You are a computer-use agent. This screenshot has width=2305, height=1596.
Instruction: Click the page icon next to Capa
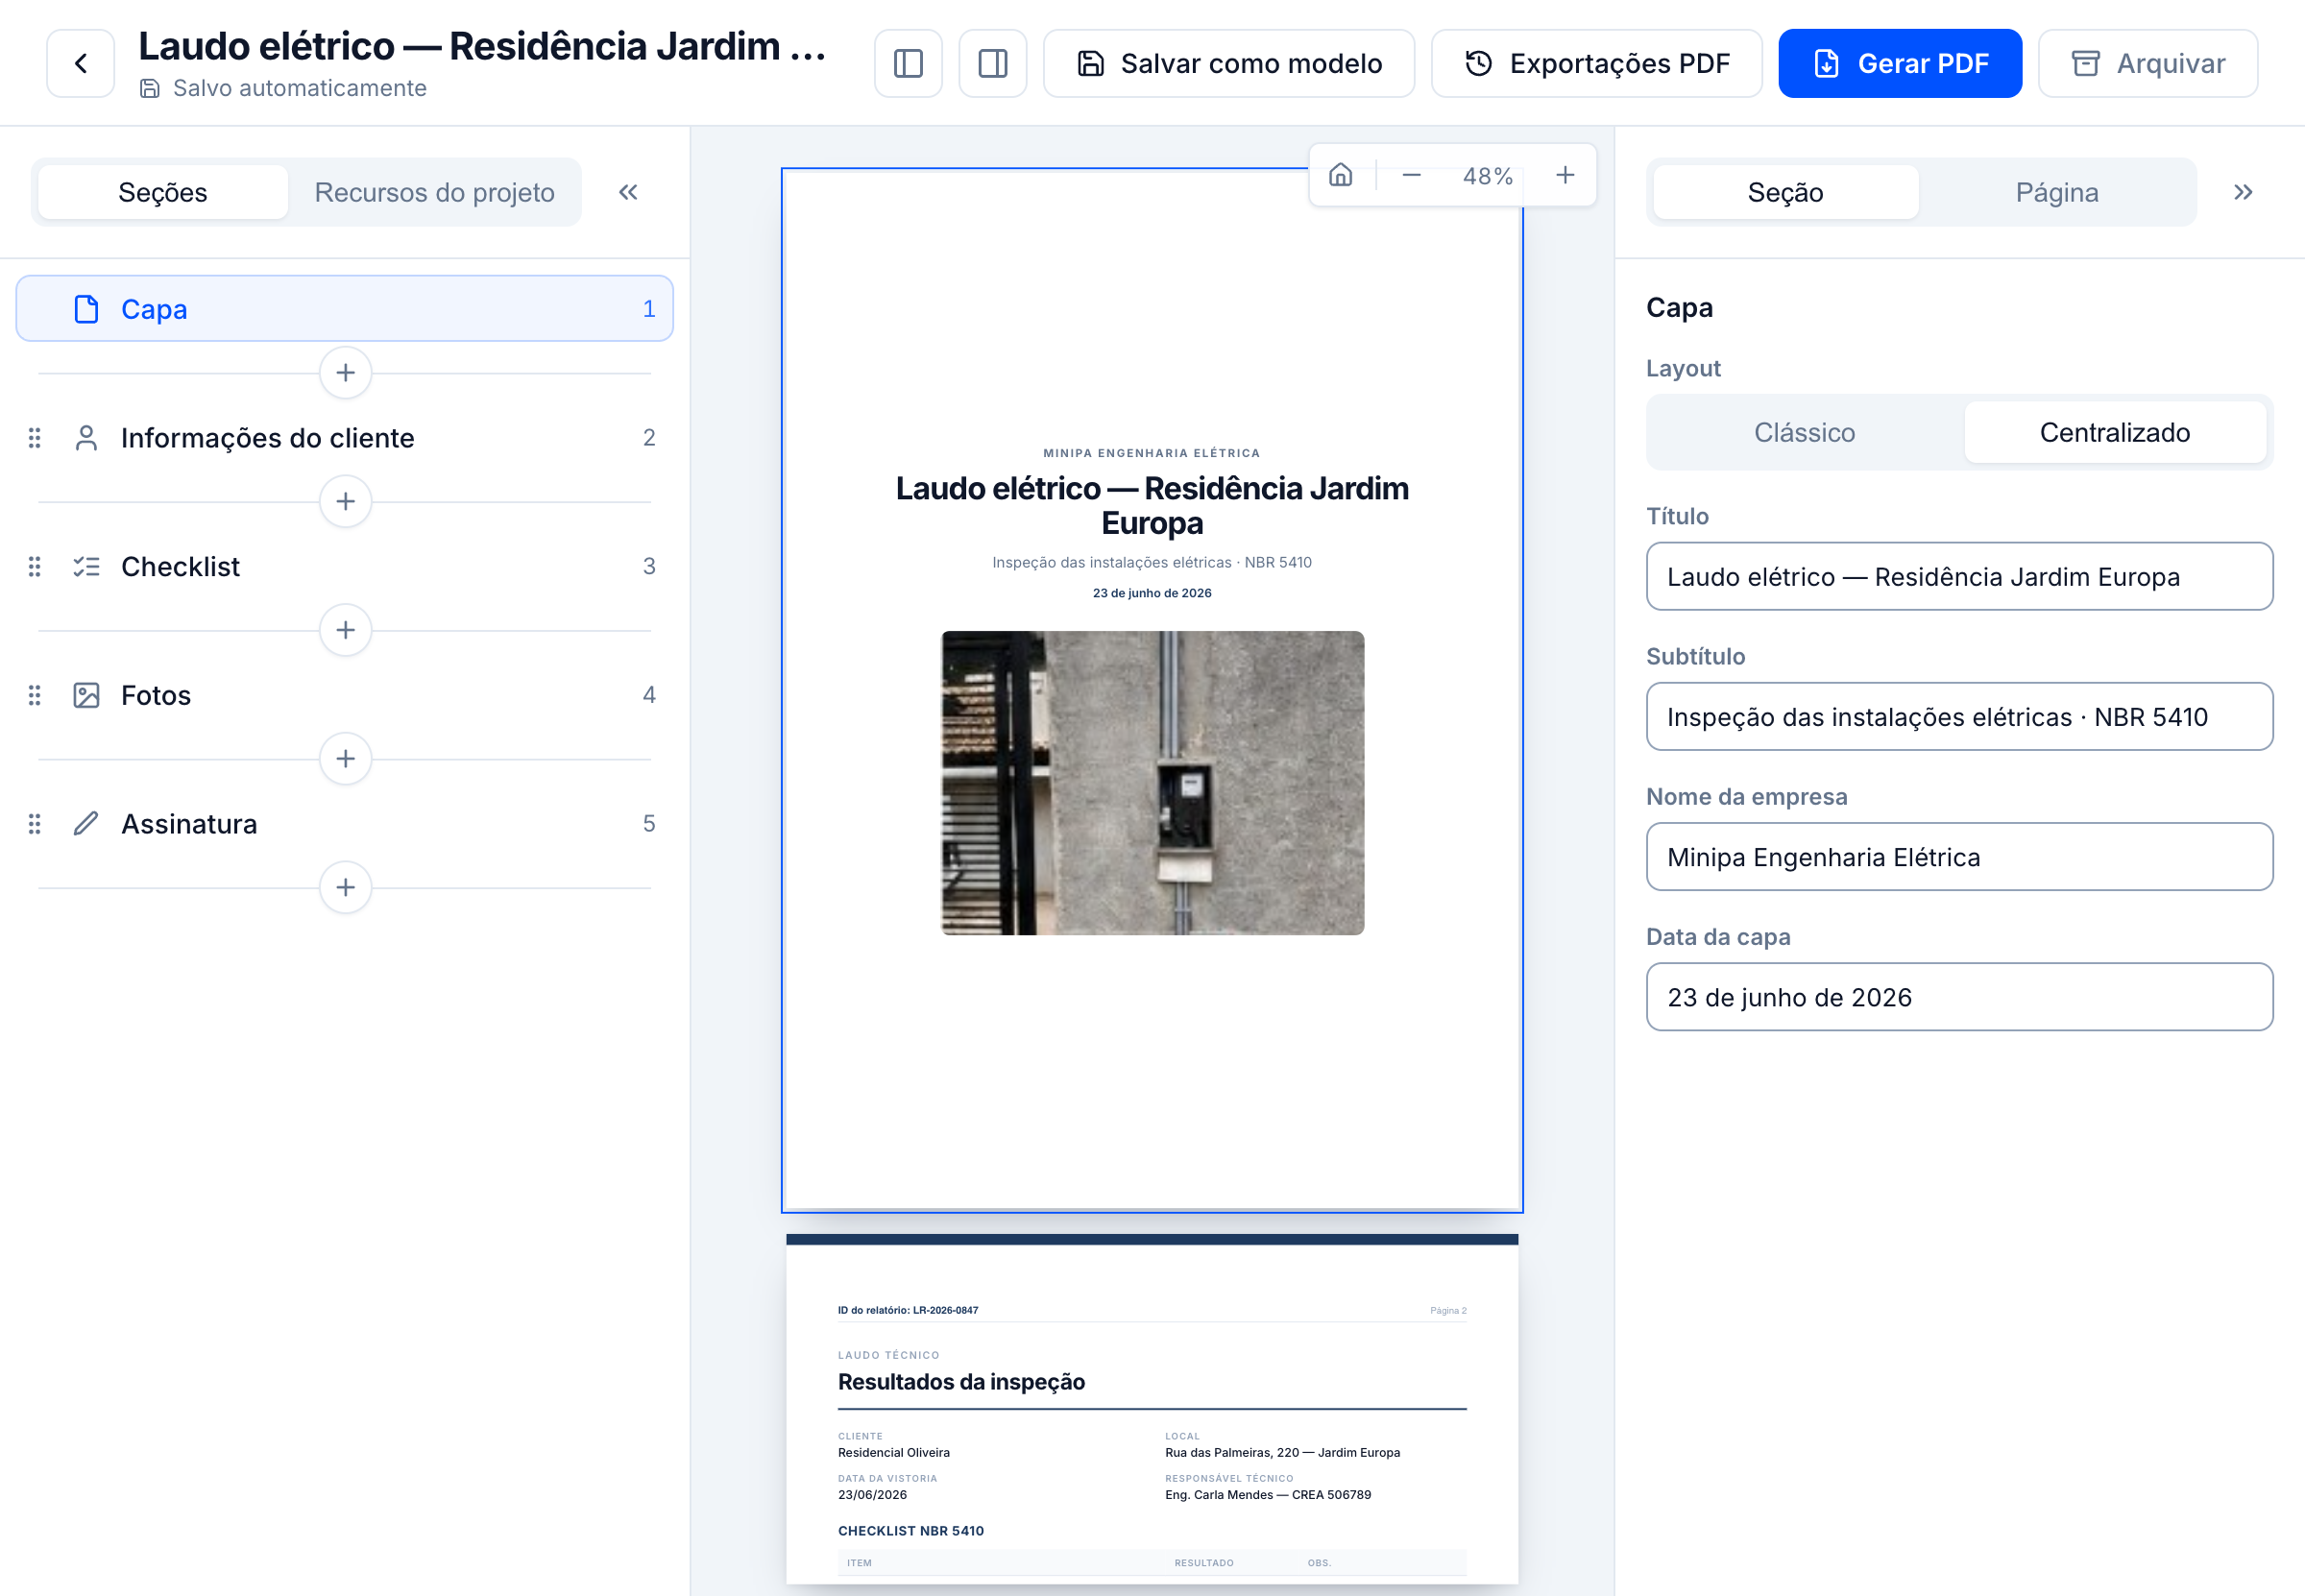(x=86, y=309)
